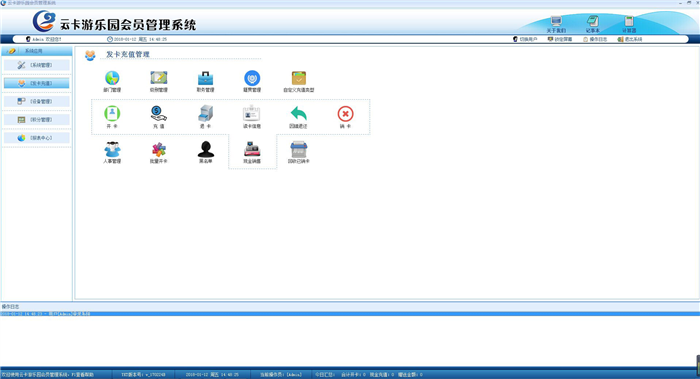Click the people icon beside 发卡充值管理 title

90,55
